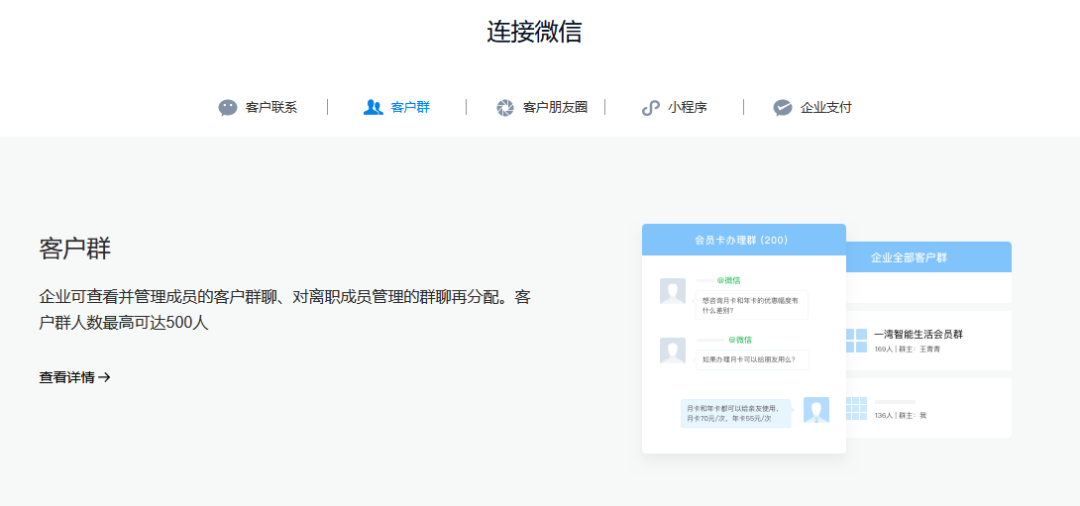Viewport: 1080px width, 506px height.
Task: Click the 169人 | 群主：王青青 text
Action: pyautogui.click(x=907, y=349)
